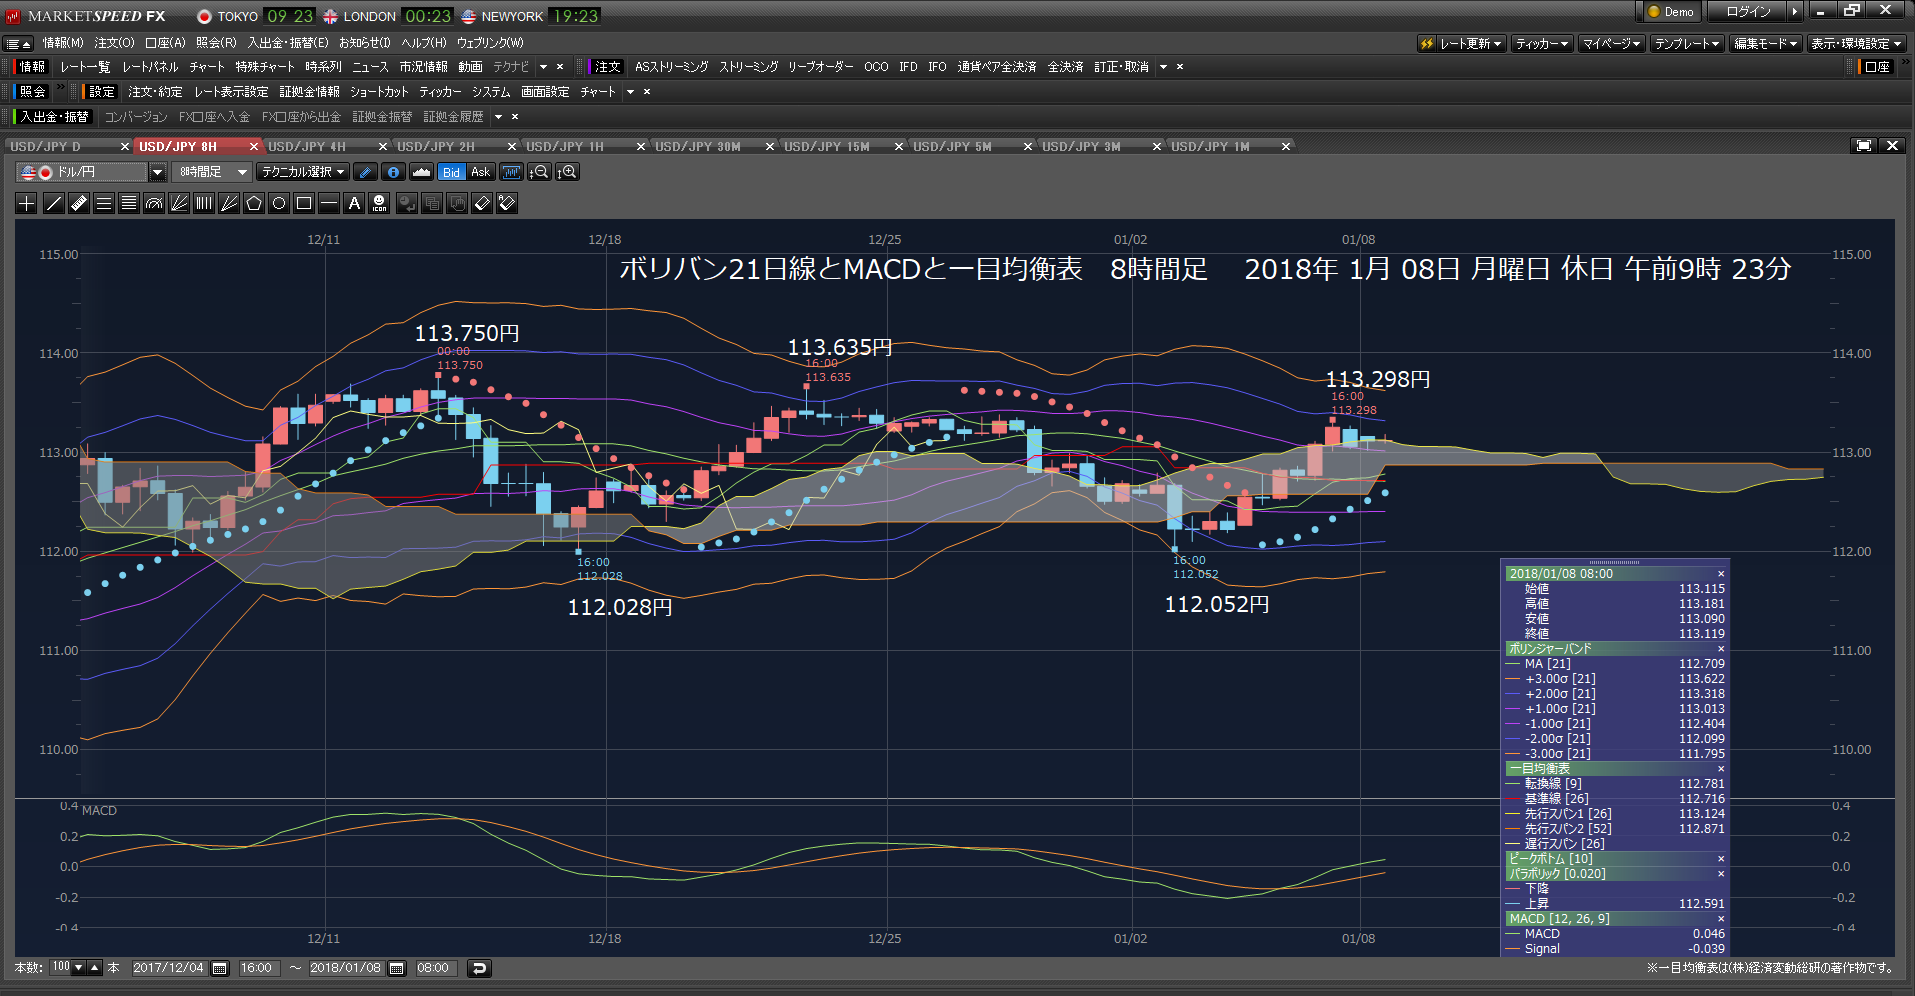
Task: Select the circle shape tool
Action: [279, 203]
